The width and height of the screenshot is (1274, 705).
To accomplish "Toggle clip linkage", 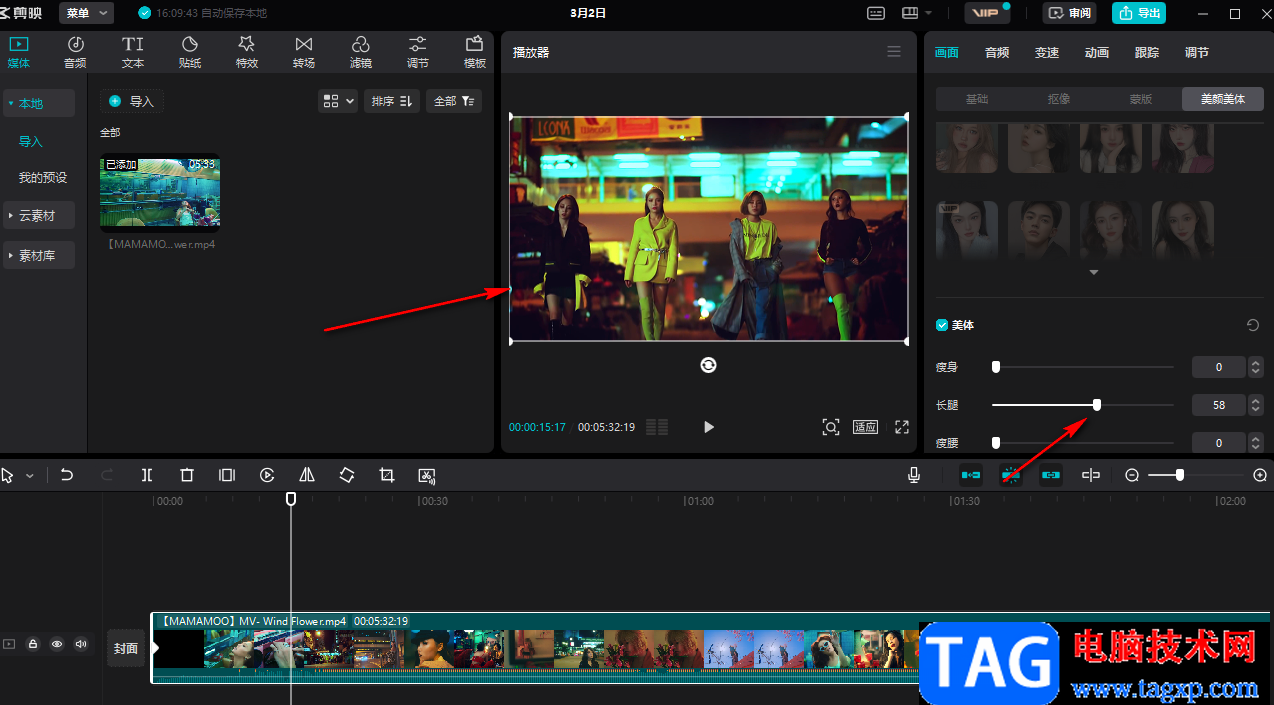I will click(x=1050, y=476).
